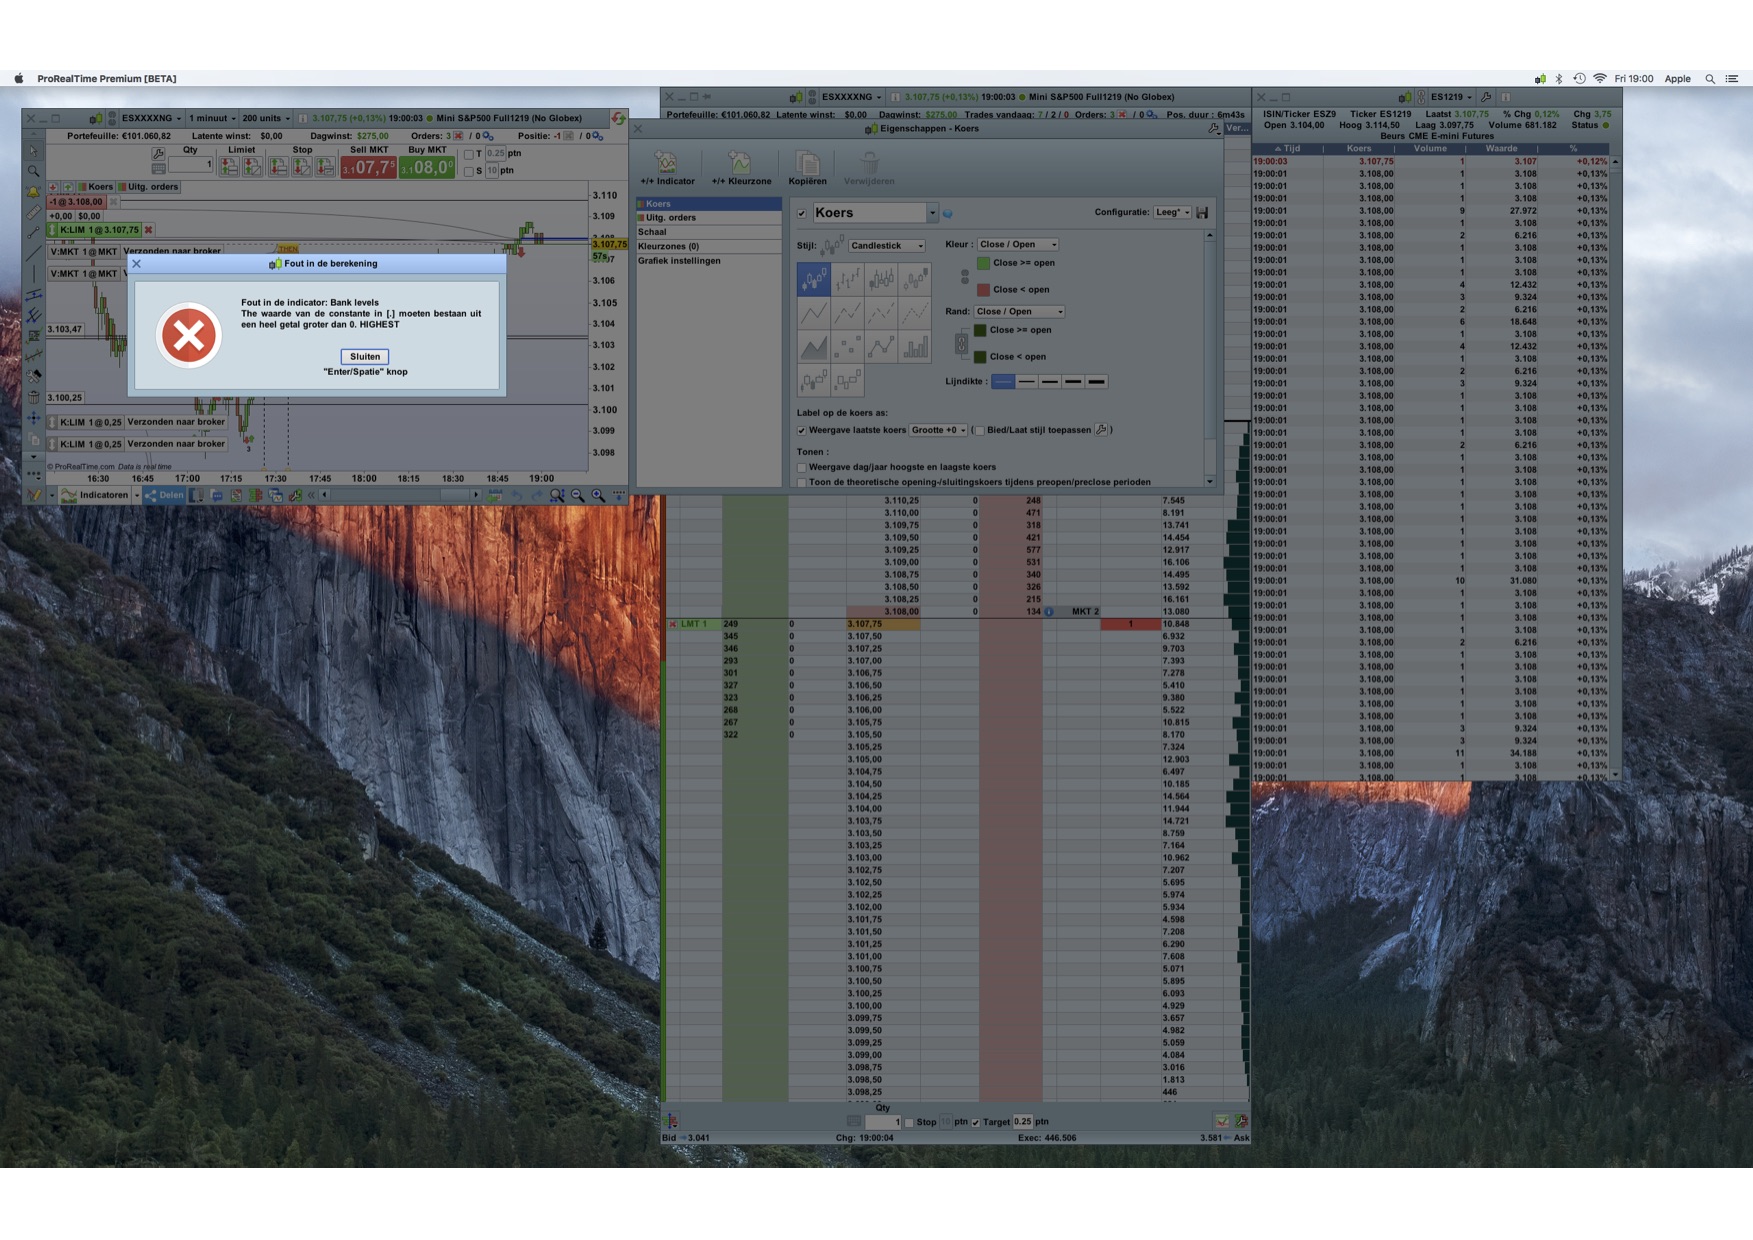1753x1240 pixels.
Task: Click the chart horizontal scrollbar right arrow
Action: pyautogui.click(x=476, y=495)
